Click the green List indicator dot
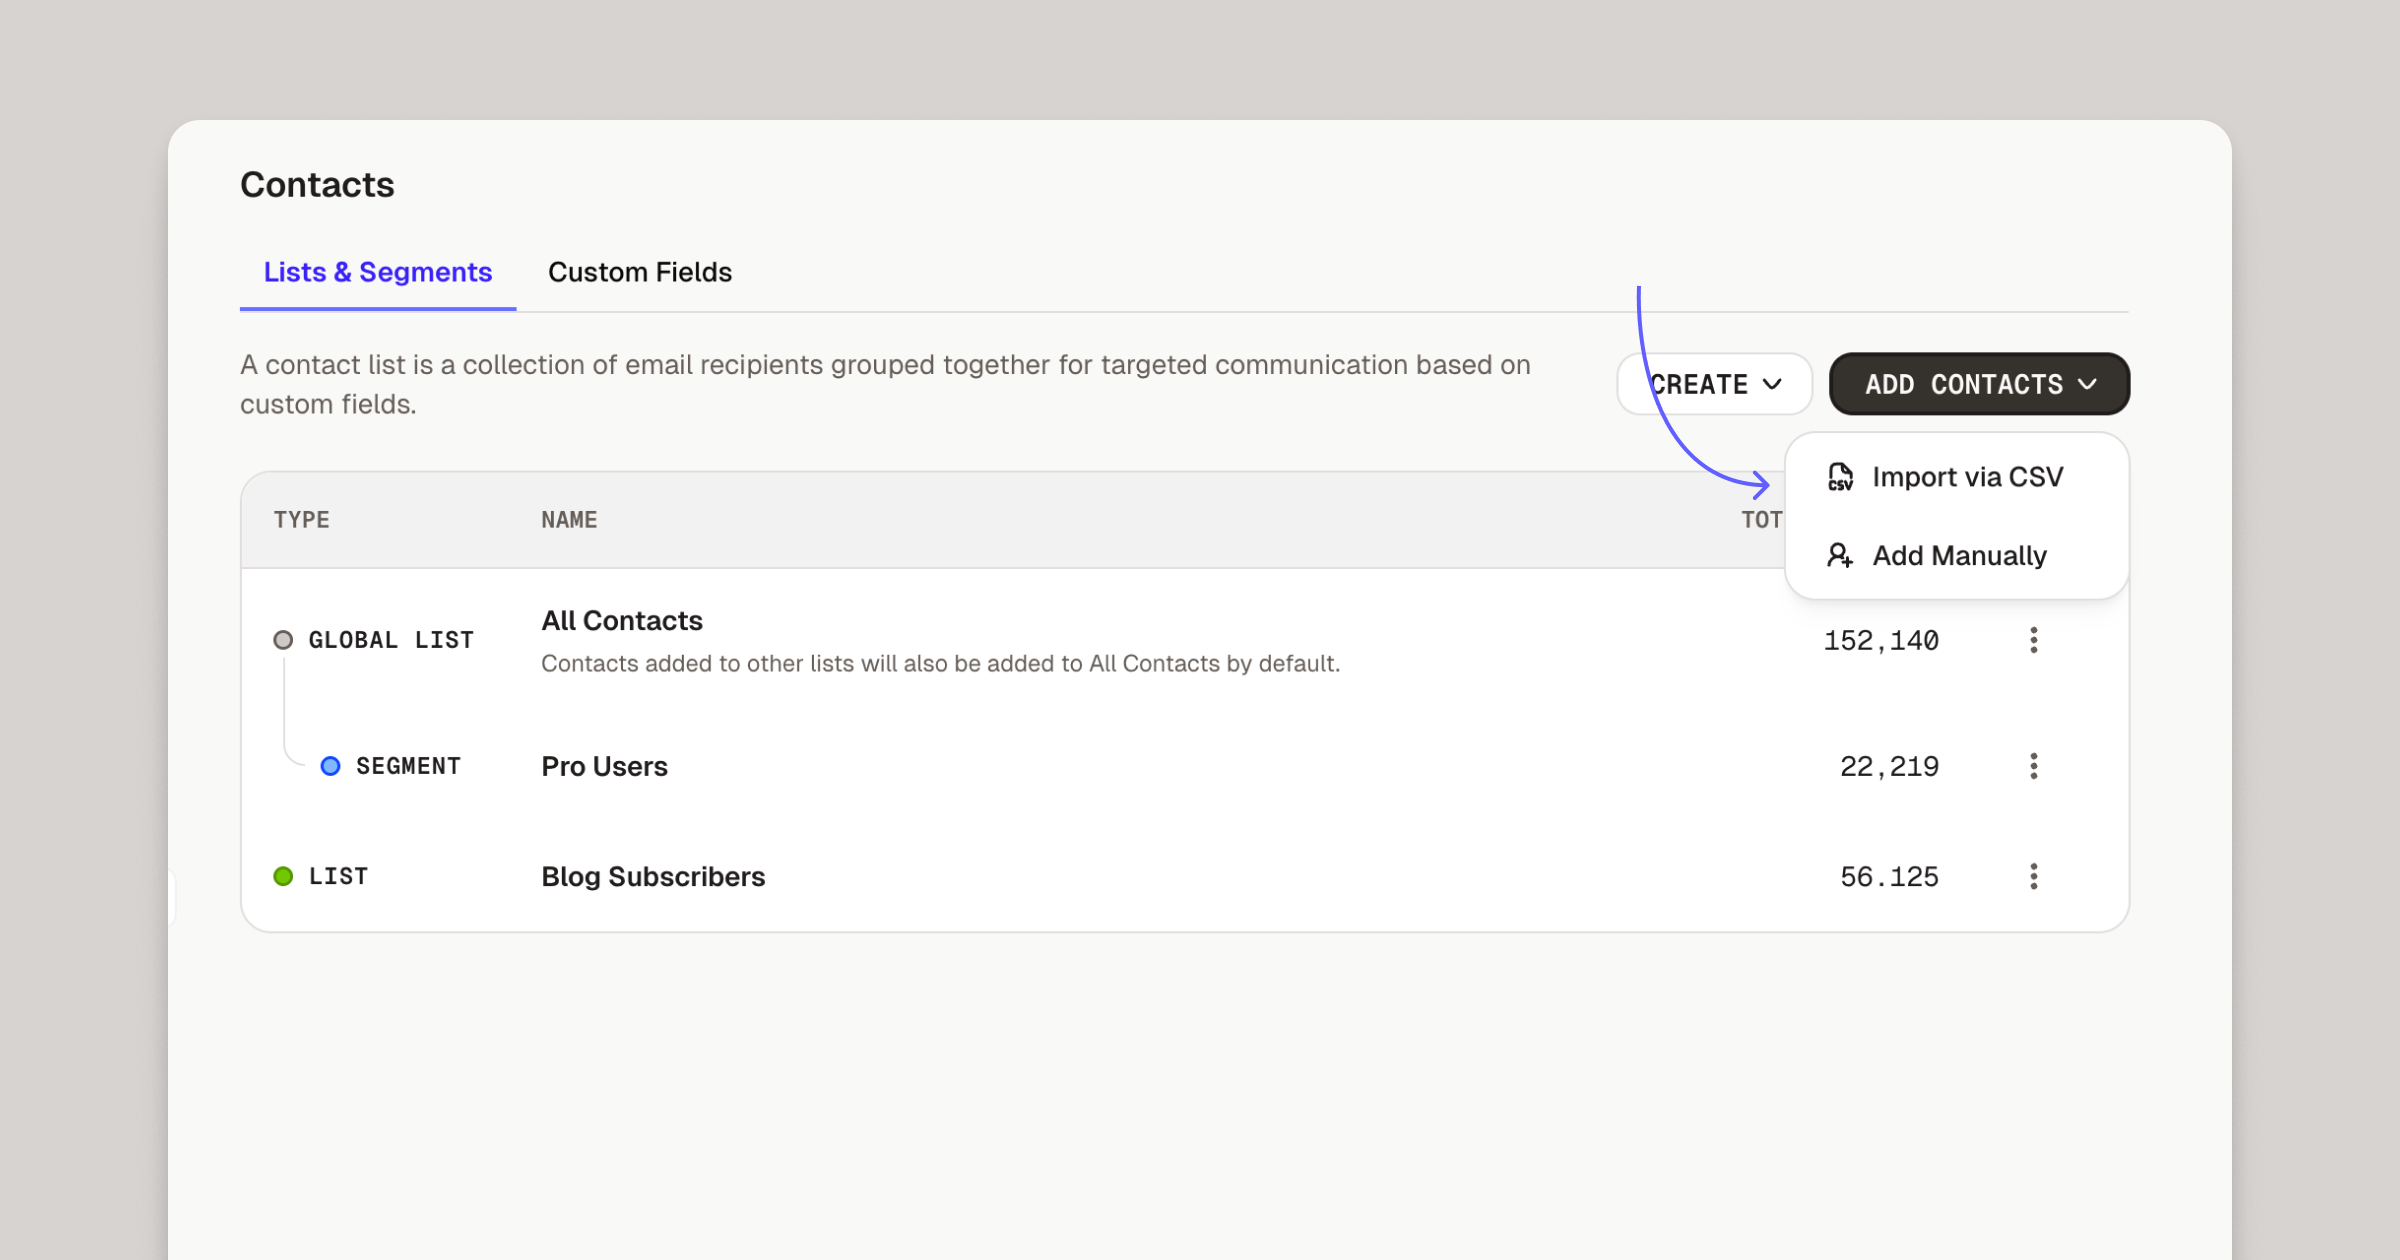Viewport: 2400px width, 1260px height. pyautogui.click(x=283, y=876)
